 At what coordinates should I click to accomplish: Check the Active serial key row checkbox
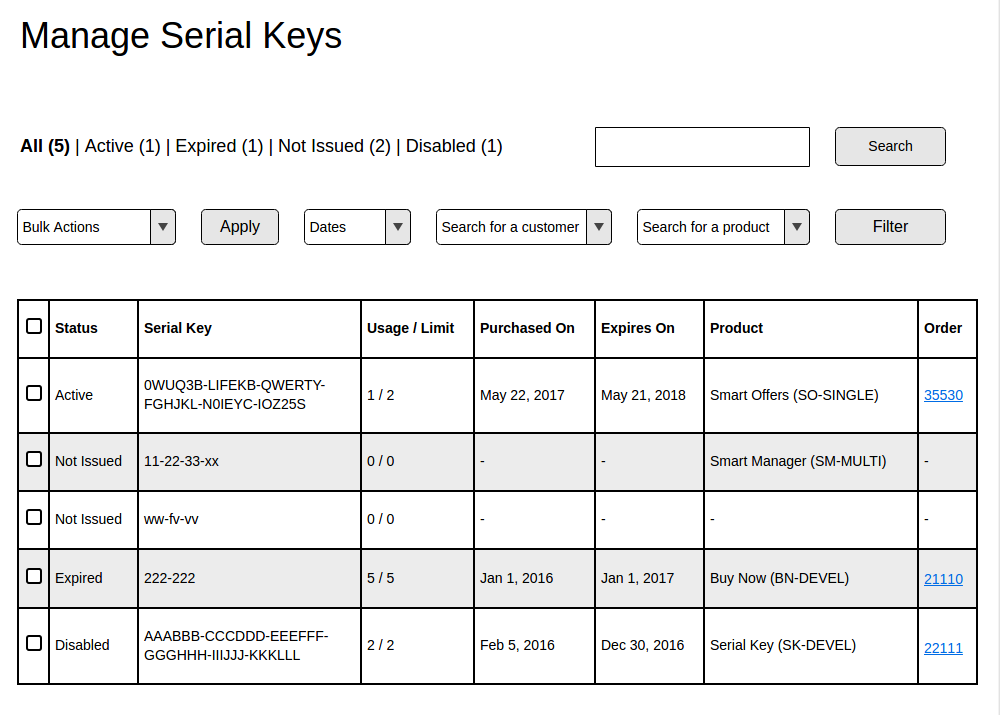click(34, 393)
